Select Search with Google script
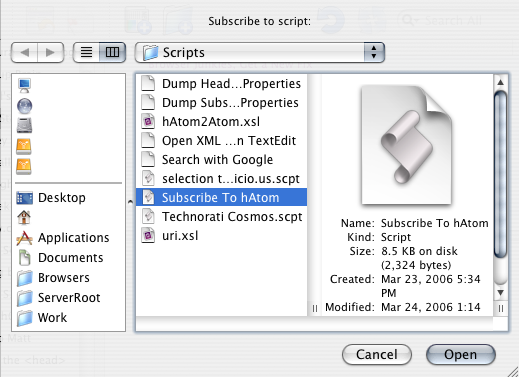Viewport: 519px width, 377px height. coord(221,159)
